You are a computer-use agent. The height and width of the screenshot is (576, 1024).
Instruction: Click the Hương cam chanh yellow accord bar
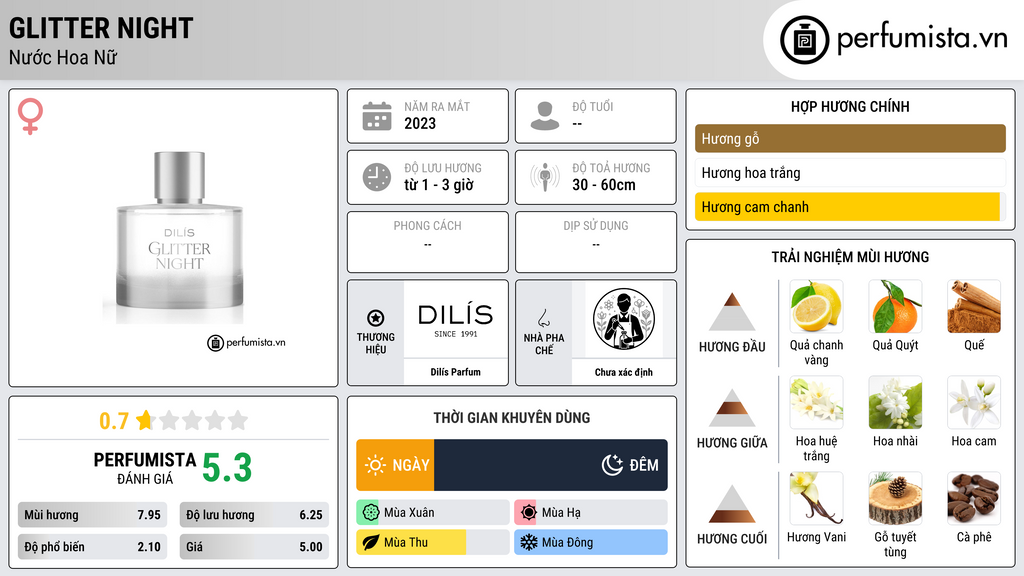[x=848, y=207]
